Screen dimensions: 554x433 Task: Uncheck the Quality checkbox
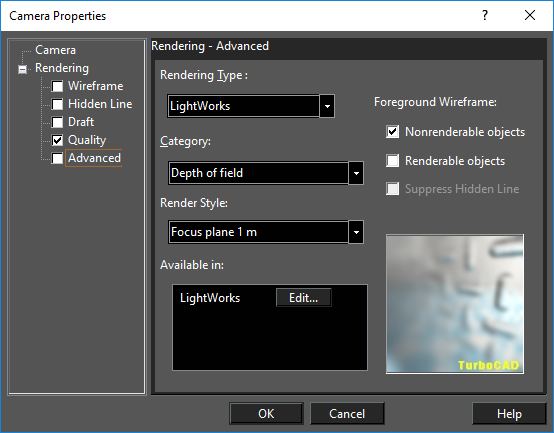coord(57,140)
